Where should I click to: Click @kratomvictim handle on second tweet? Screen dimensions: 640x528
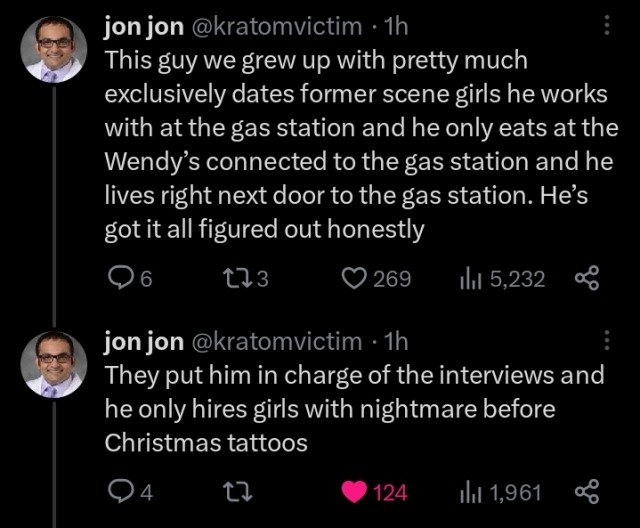coord(274,341)
